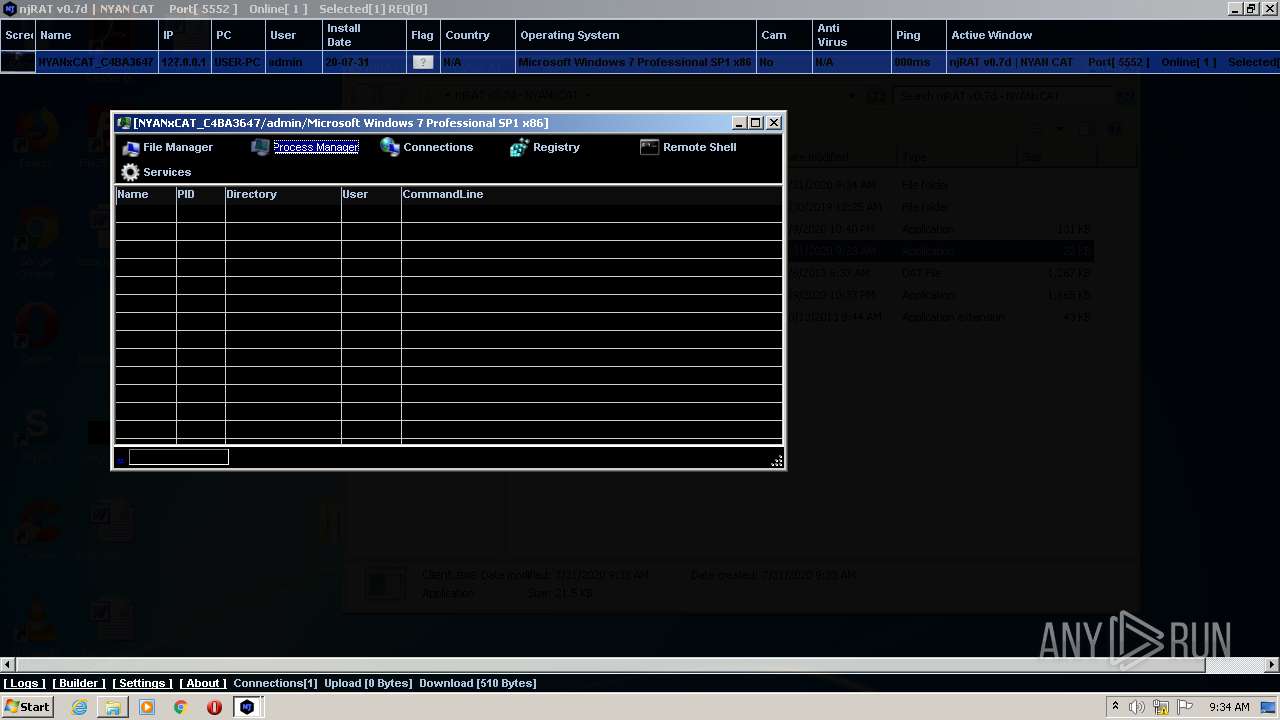
Task: Click the horizontal scrollbar right arrow
Action: (x=1272, y=664)
